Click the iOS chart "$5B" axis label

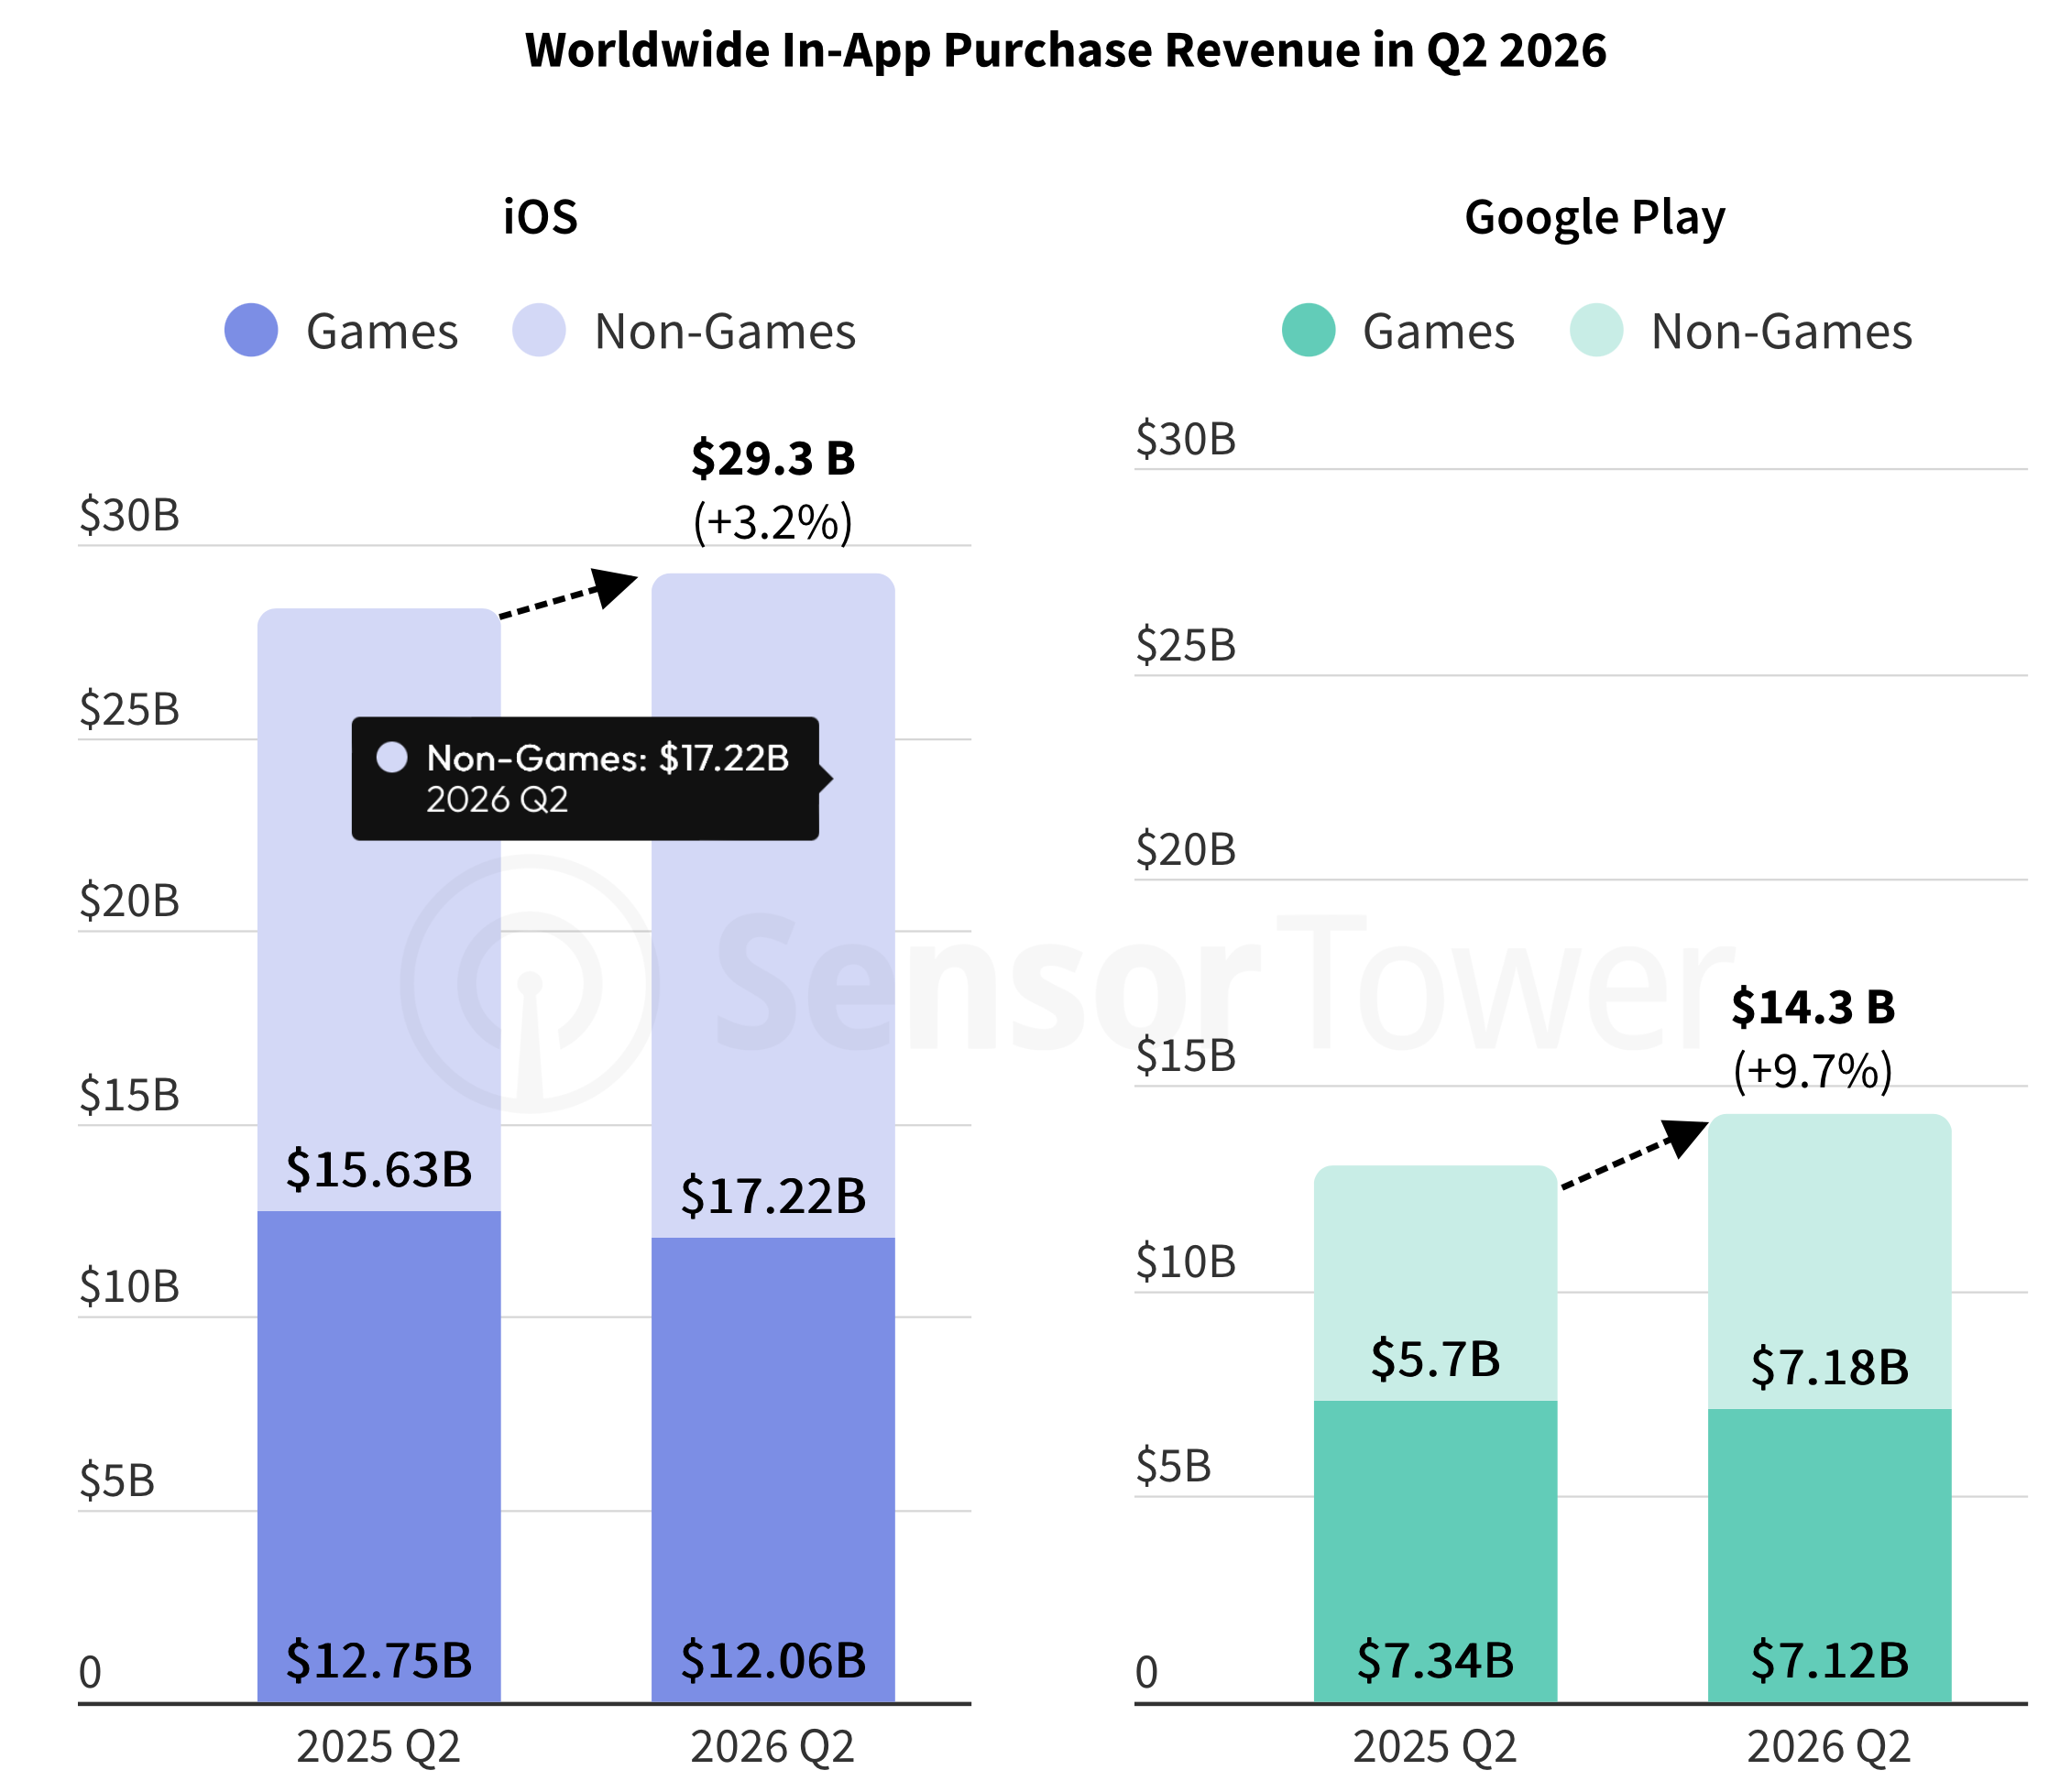click(117, 1481)
